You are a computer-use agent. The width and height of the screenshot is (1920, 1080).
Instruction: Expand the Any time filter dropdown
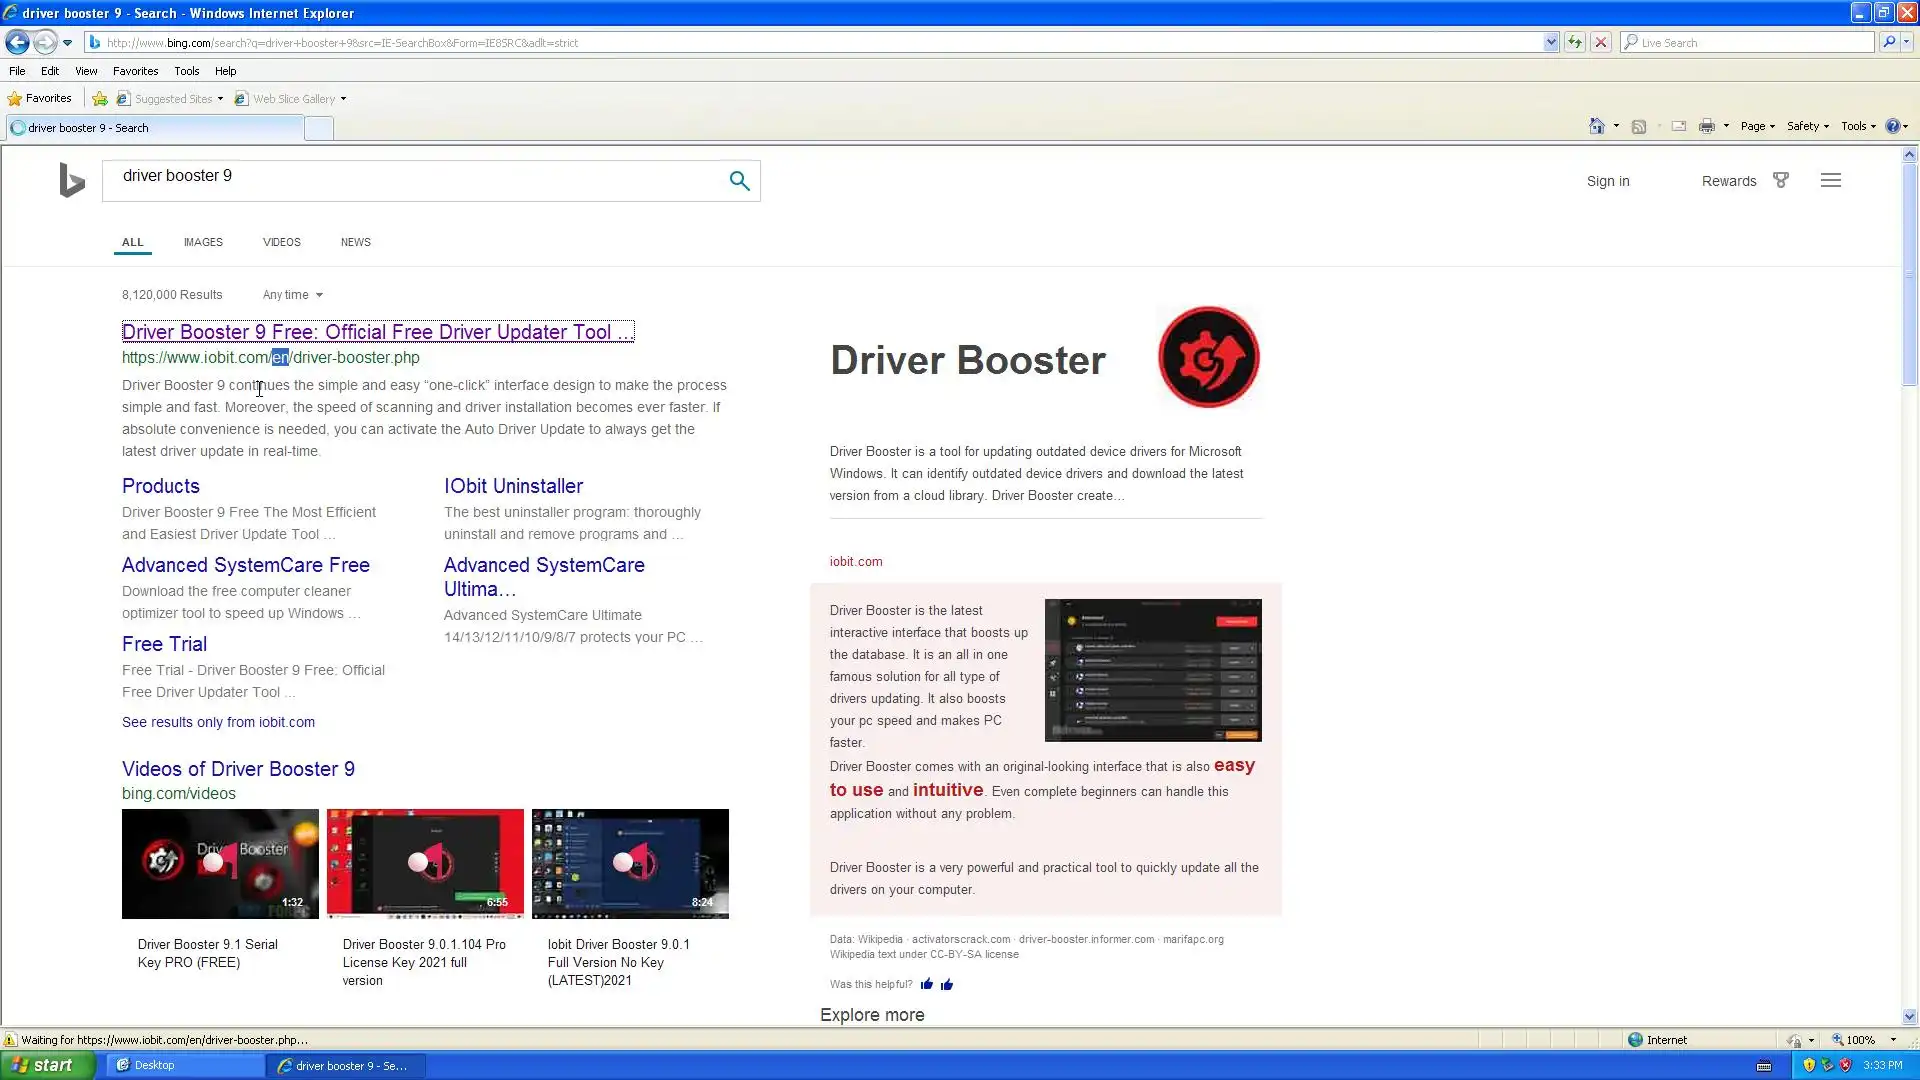point(293,295)
